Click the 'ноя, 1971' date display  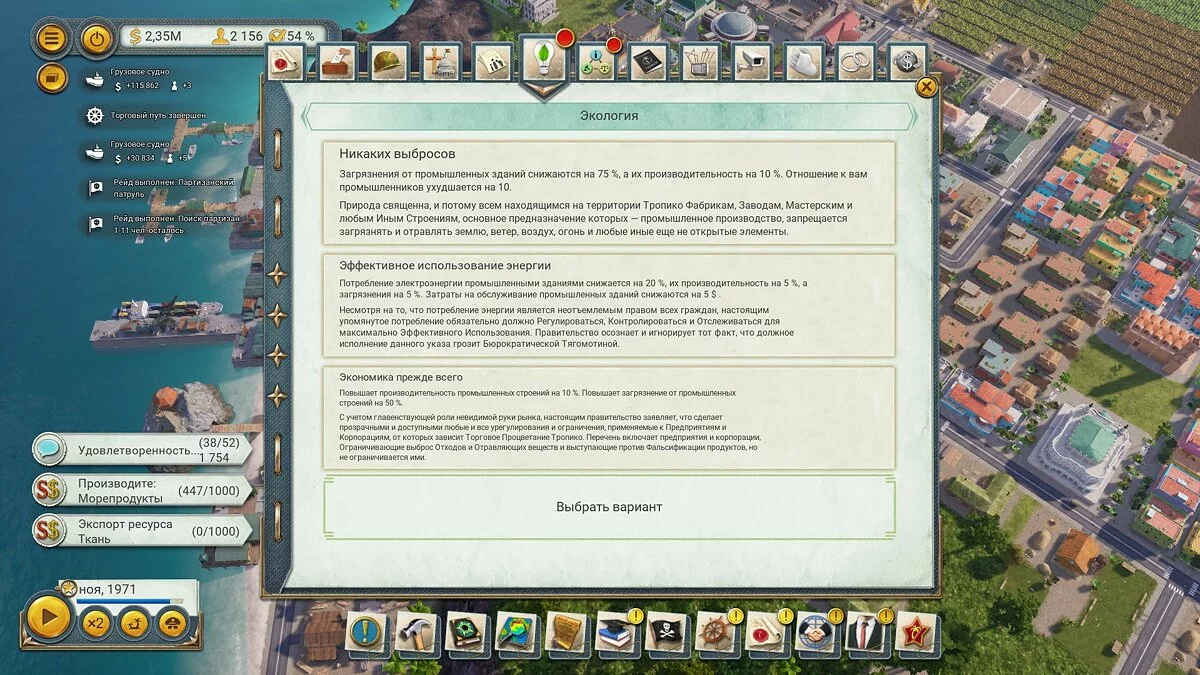[107, 590]
